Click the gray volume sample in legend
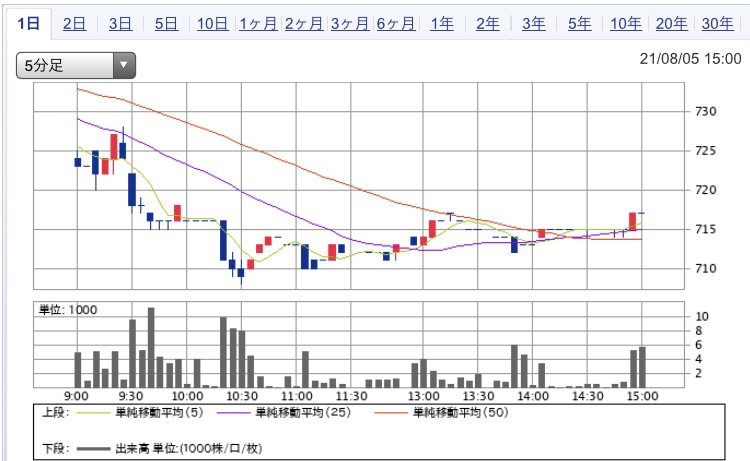This screenshot has height=461, width=750. coord(93,449)
